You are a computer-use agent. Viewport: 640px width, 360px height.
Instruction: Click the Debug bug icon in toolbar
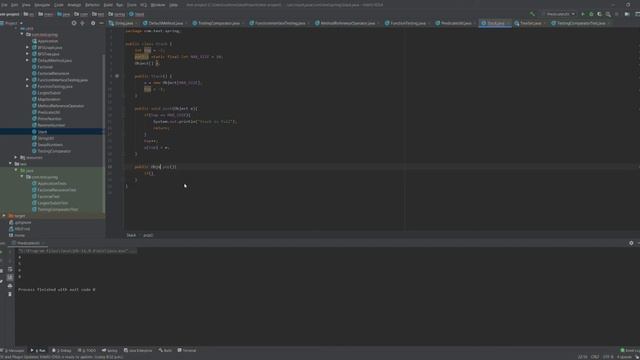coord(591,14)
